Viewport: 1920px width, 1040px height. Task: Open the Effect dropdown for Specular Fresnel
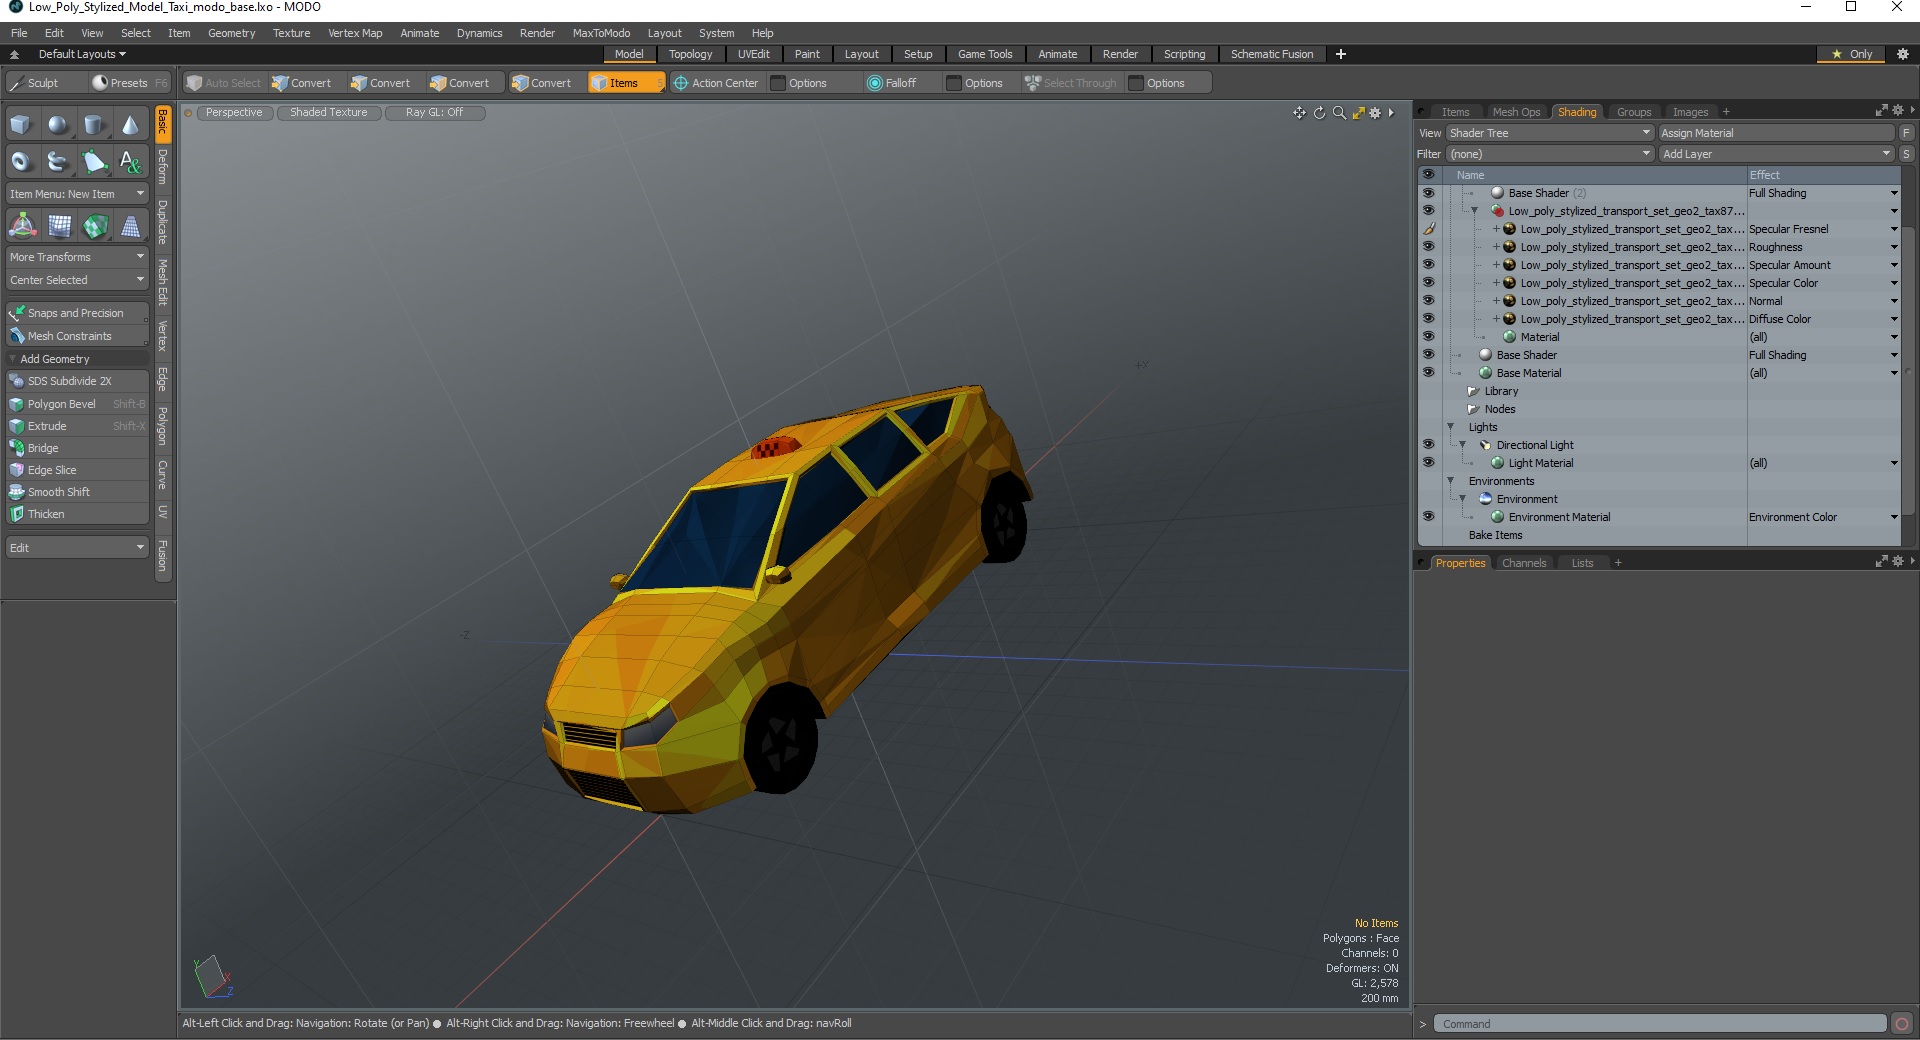point(1893,229)
